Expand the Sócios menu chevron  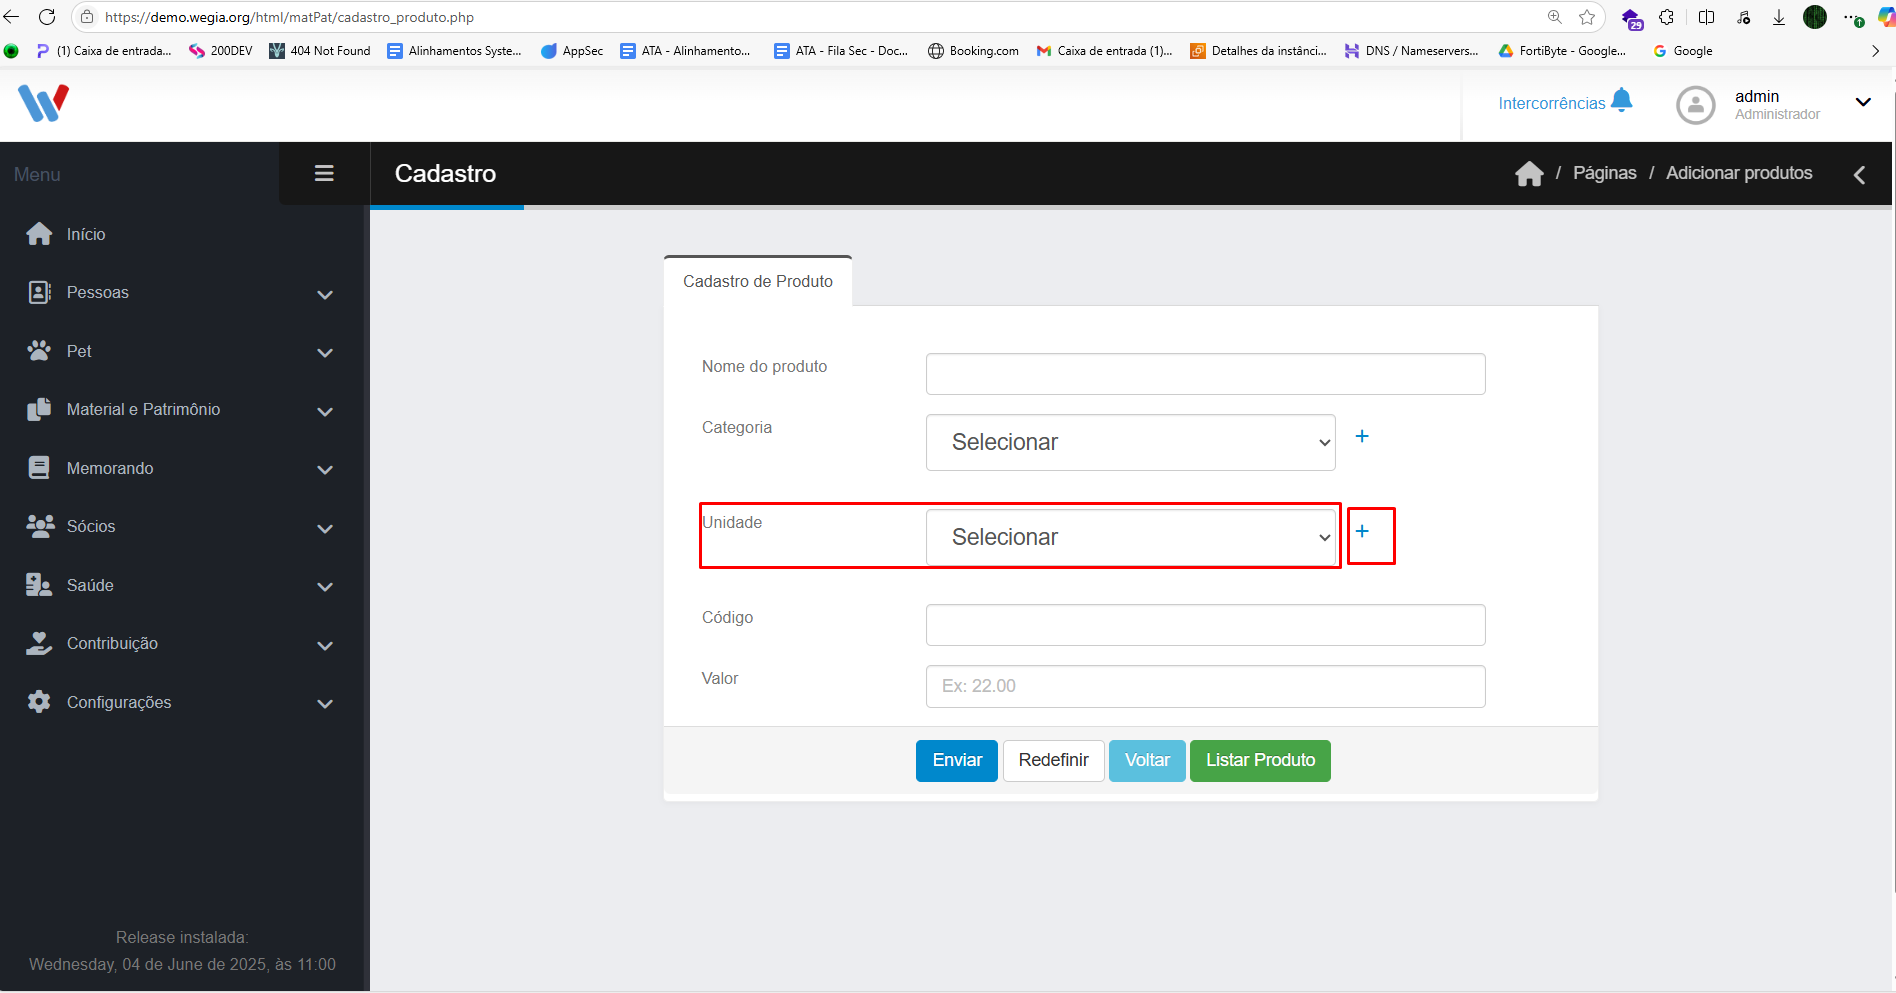[x=325, y=529]
